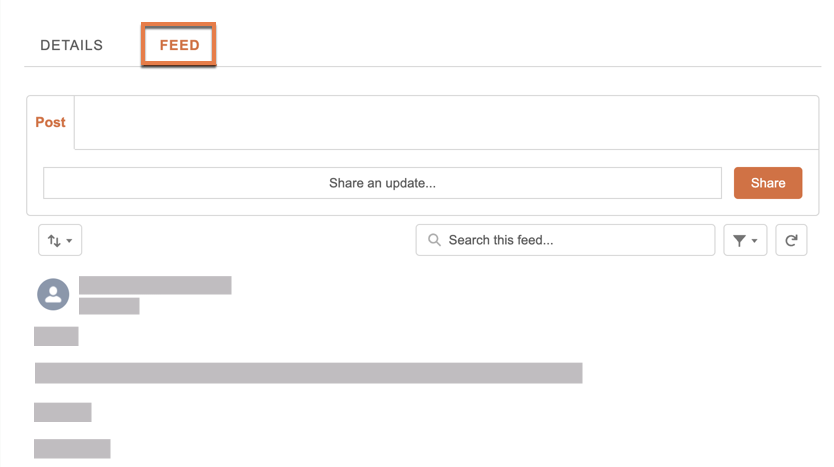Open the redacted author name link

155,285
